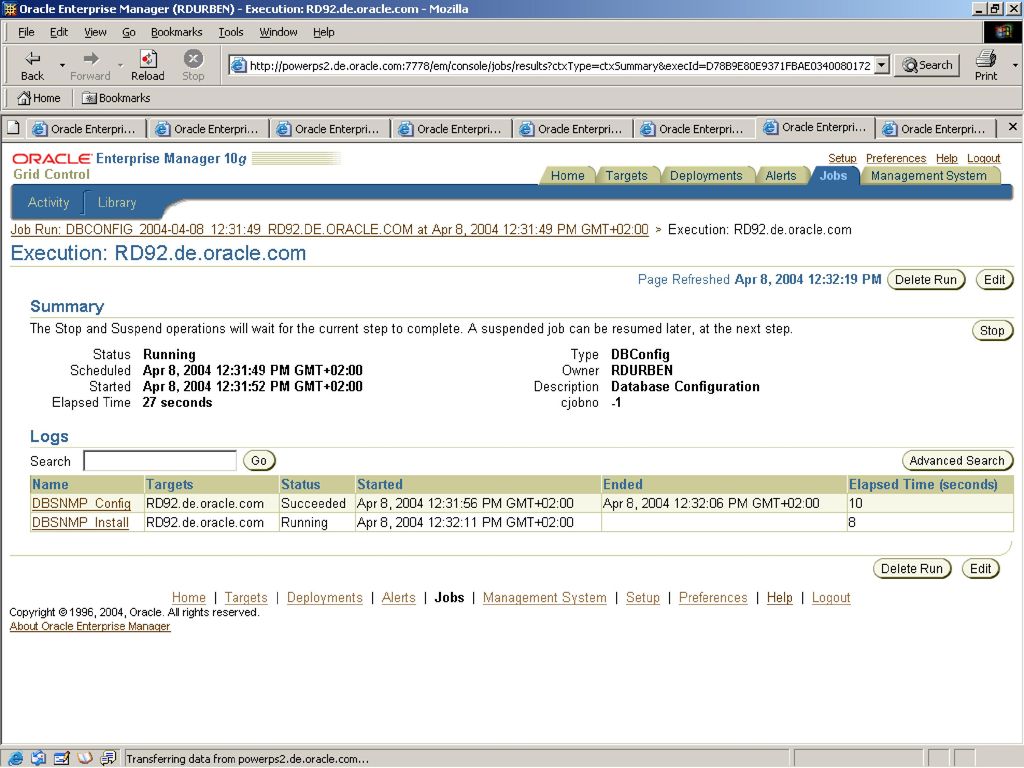Open the Window menu

click(278, 32)
